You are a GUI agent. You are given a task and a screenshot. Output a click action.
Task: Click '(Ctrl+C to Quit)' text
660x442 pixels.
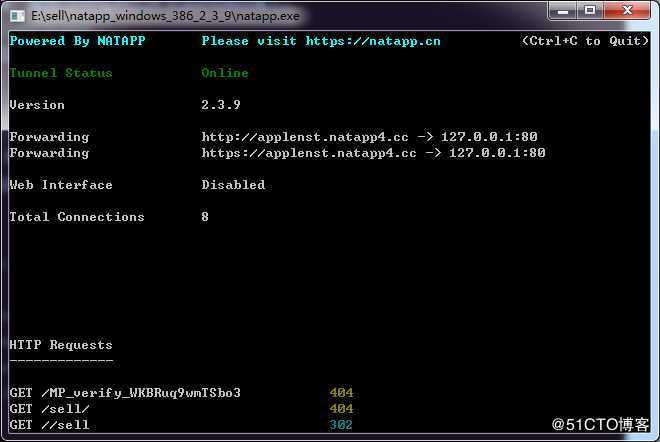point(585,41)
